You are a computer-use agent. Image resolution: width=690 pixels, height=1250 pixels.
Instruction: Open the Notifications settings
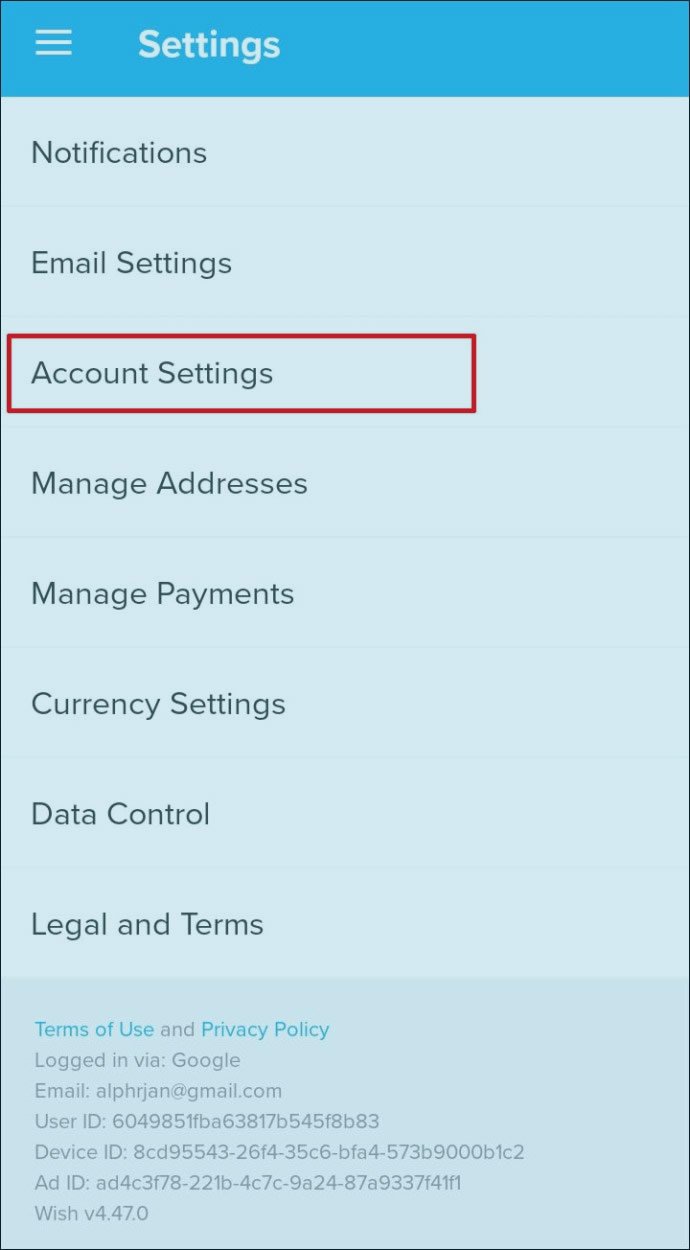pyautogui.click(x=119, y=153)
